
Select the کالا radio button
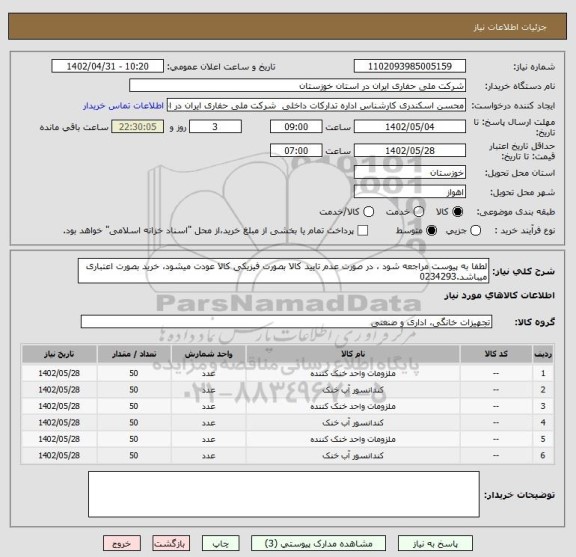[x=458, y=212]
